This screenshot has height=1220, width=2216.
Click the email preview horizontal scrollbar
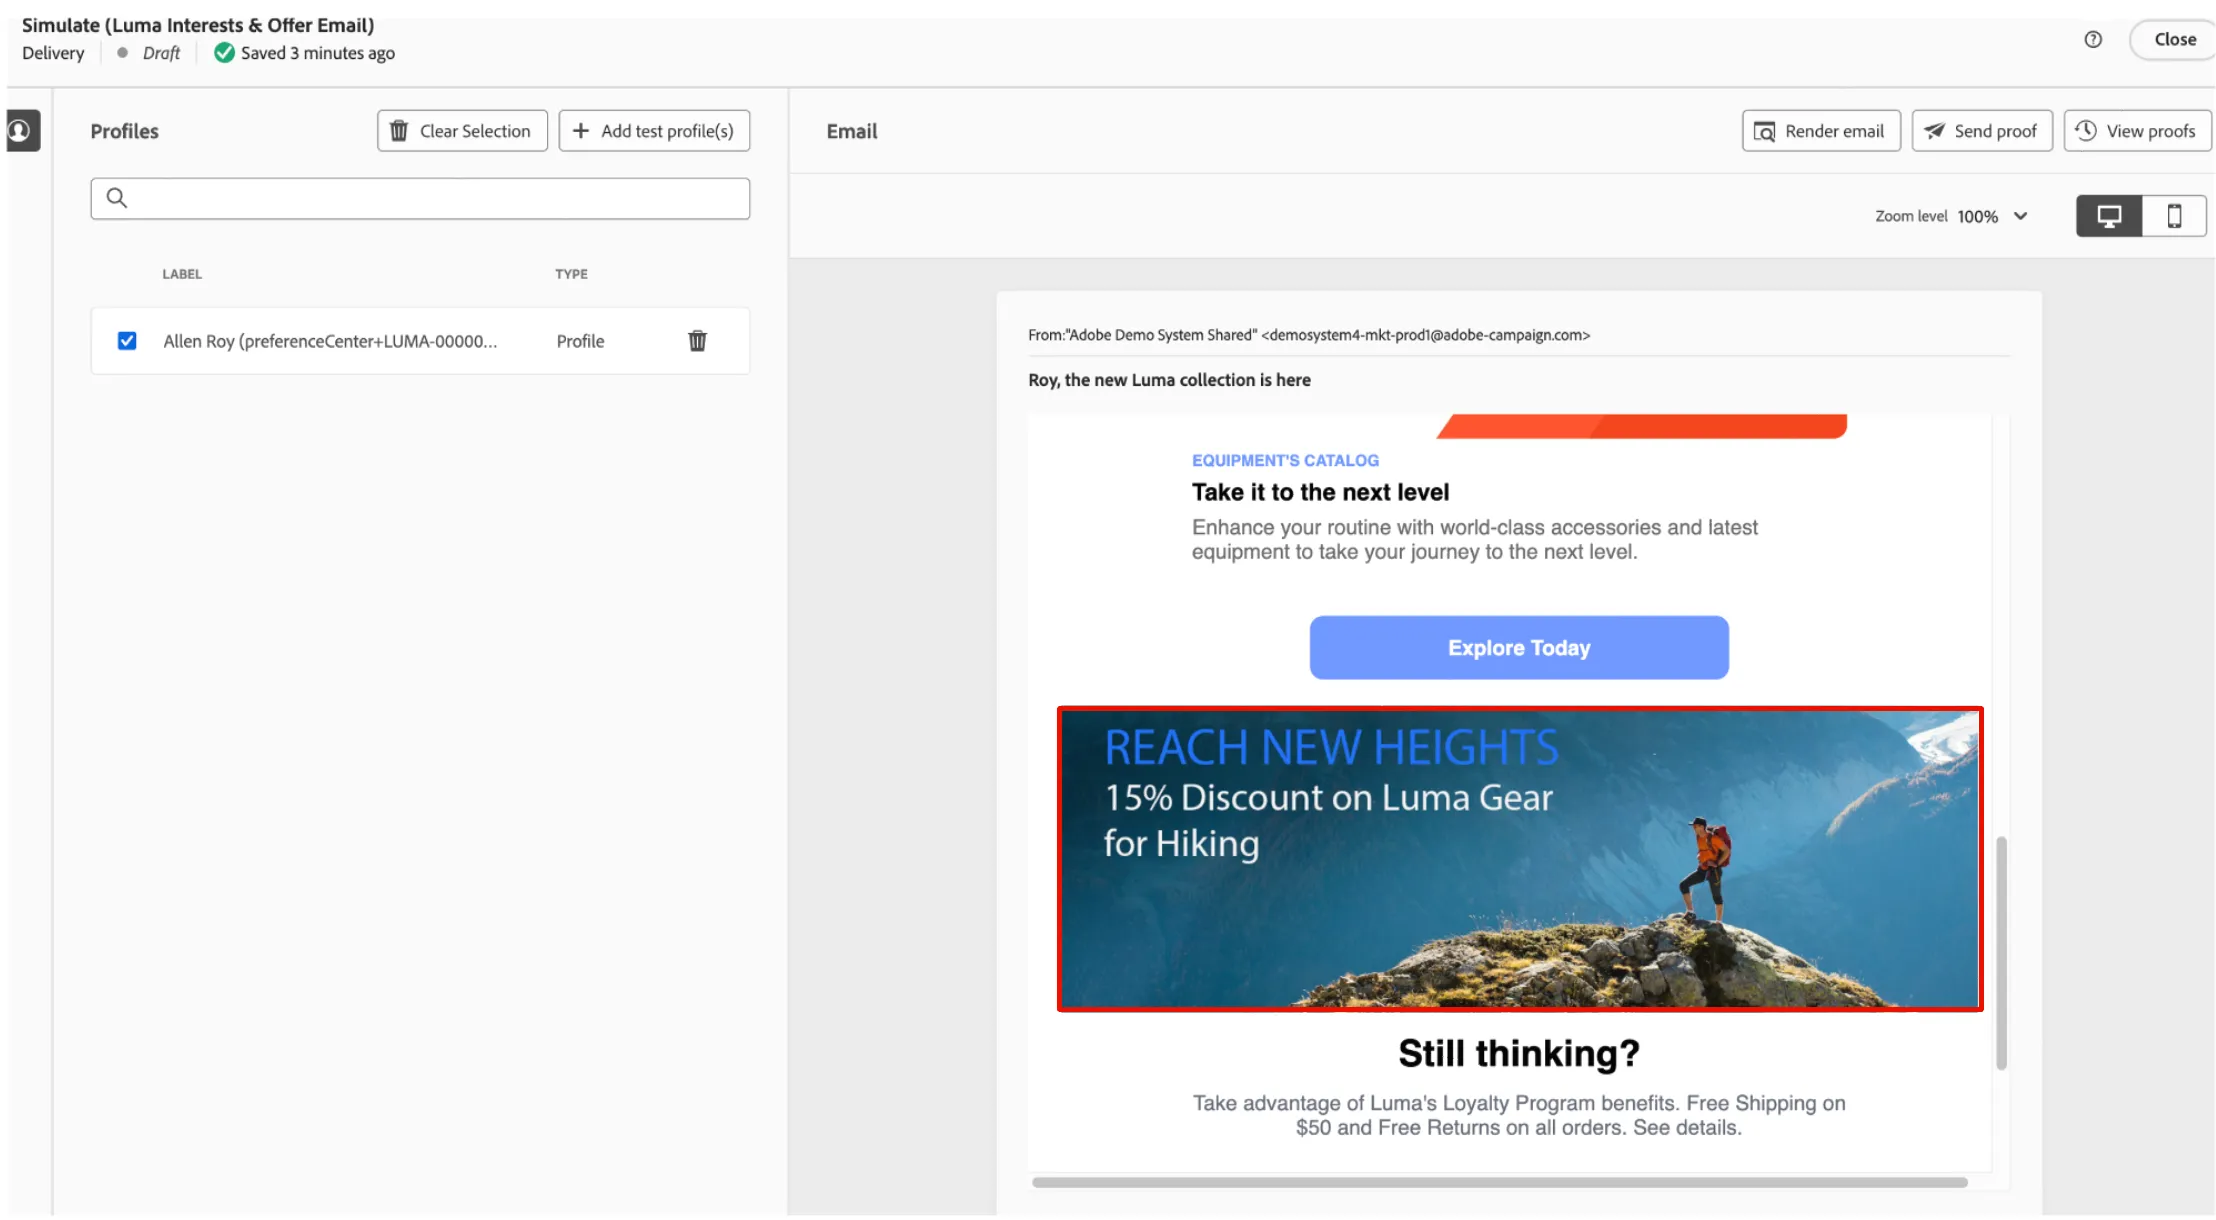click(1500, 1182)
